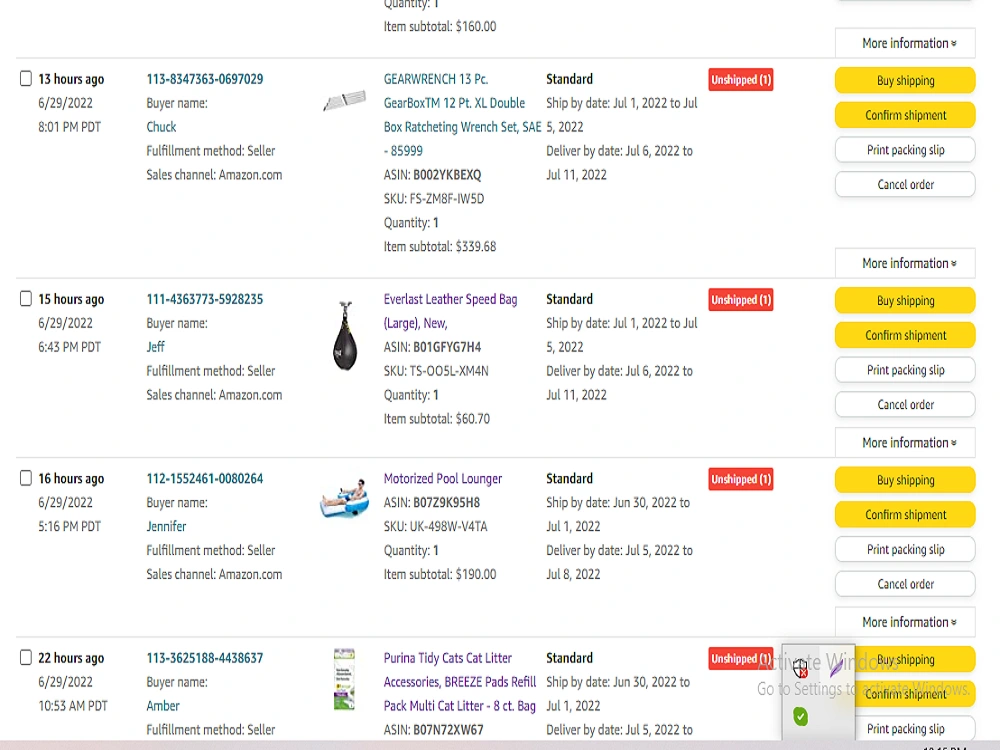Open Motorized Pool Lounger product image
The image size is (1000, 750).
(x=344, y=497)
